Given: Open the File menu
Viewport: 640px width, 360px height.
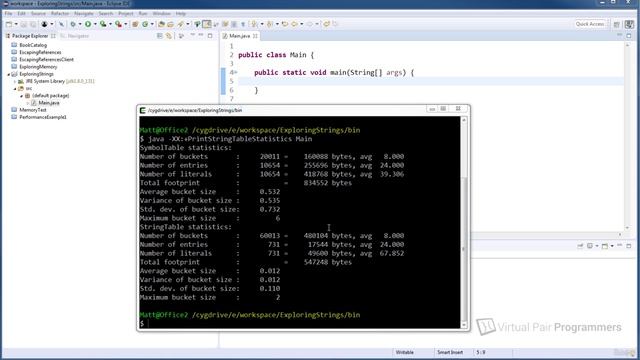Looking at the screenshot, I should coord(8,13).
